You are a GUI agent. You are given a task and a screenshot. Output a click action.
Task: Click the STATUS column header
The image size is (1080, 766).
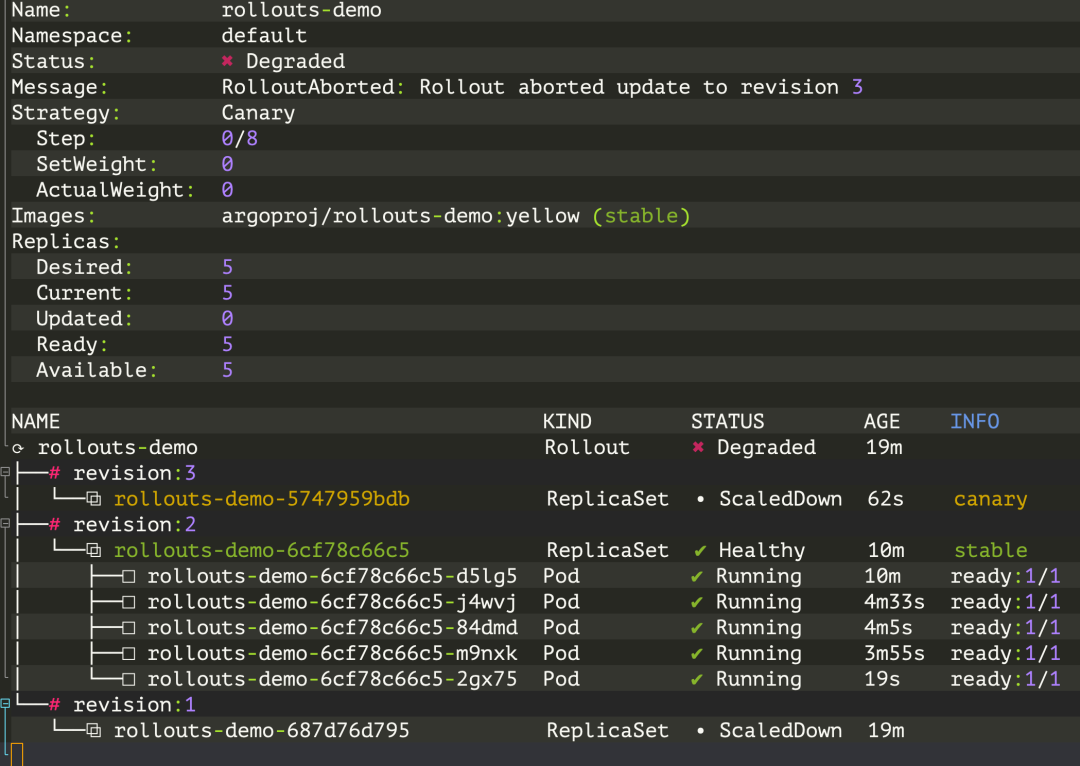(x=728, y=422)
